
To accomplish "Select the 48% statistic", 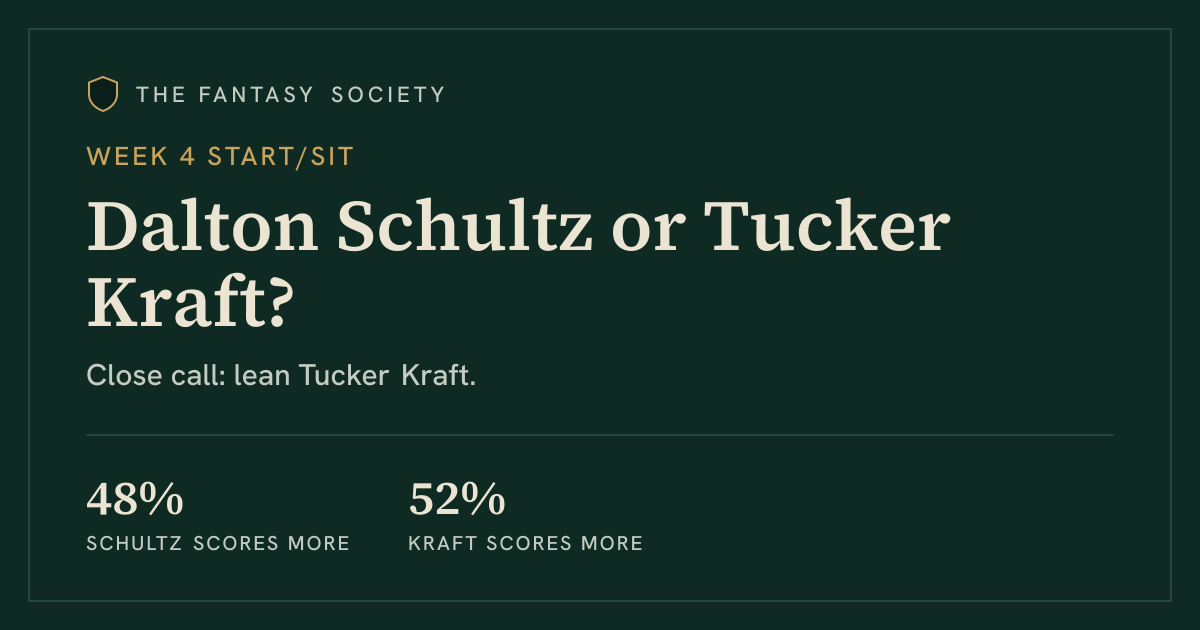I will 135,500.
